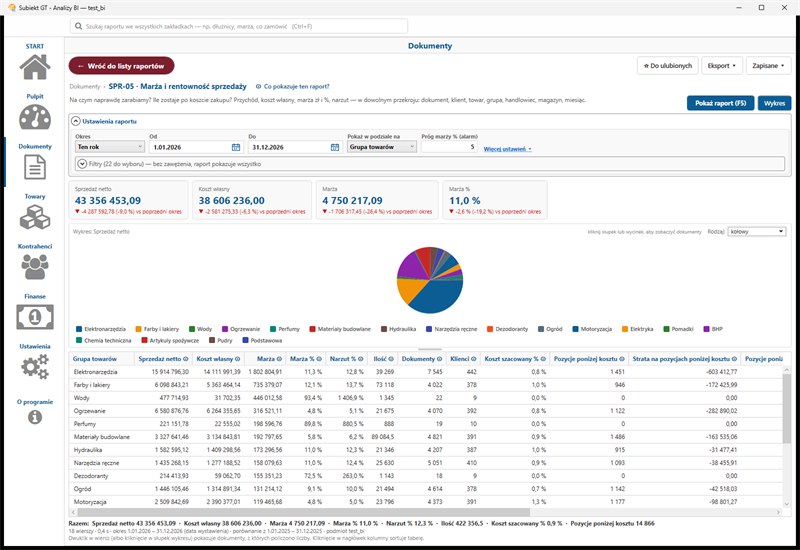
Task: Click the Subiekt GT title bar app icon
Action: tap(12, 8)
